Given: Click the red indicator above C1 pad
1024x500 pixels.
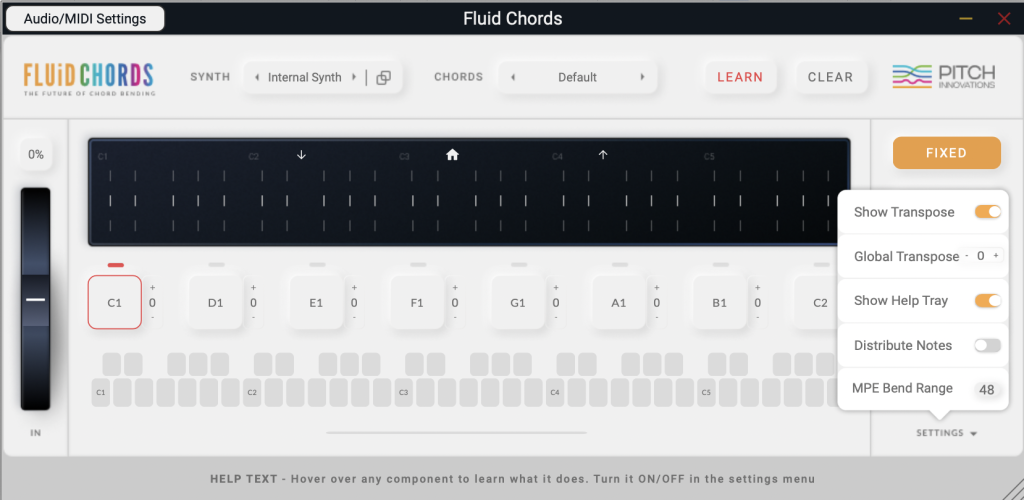Looking at the screenshot, I should tap(116, 264).
